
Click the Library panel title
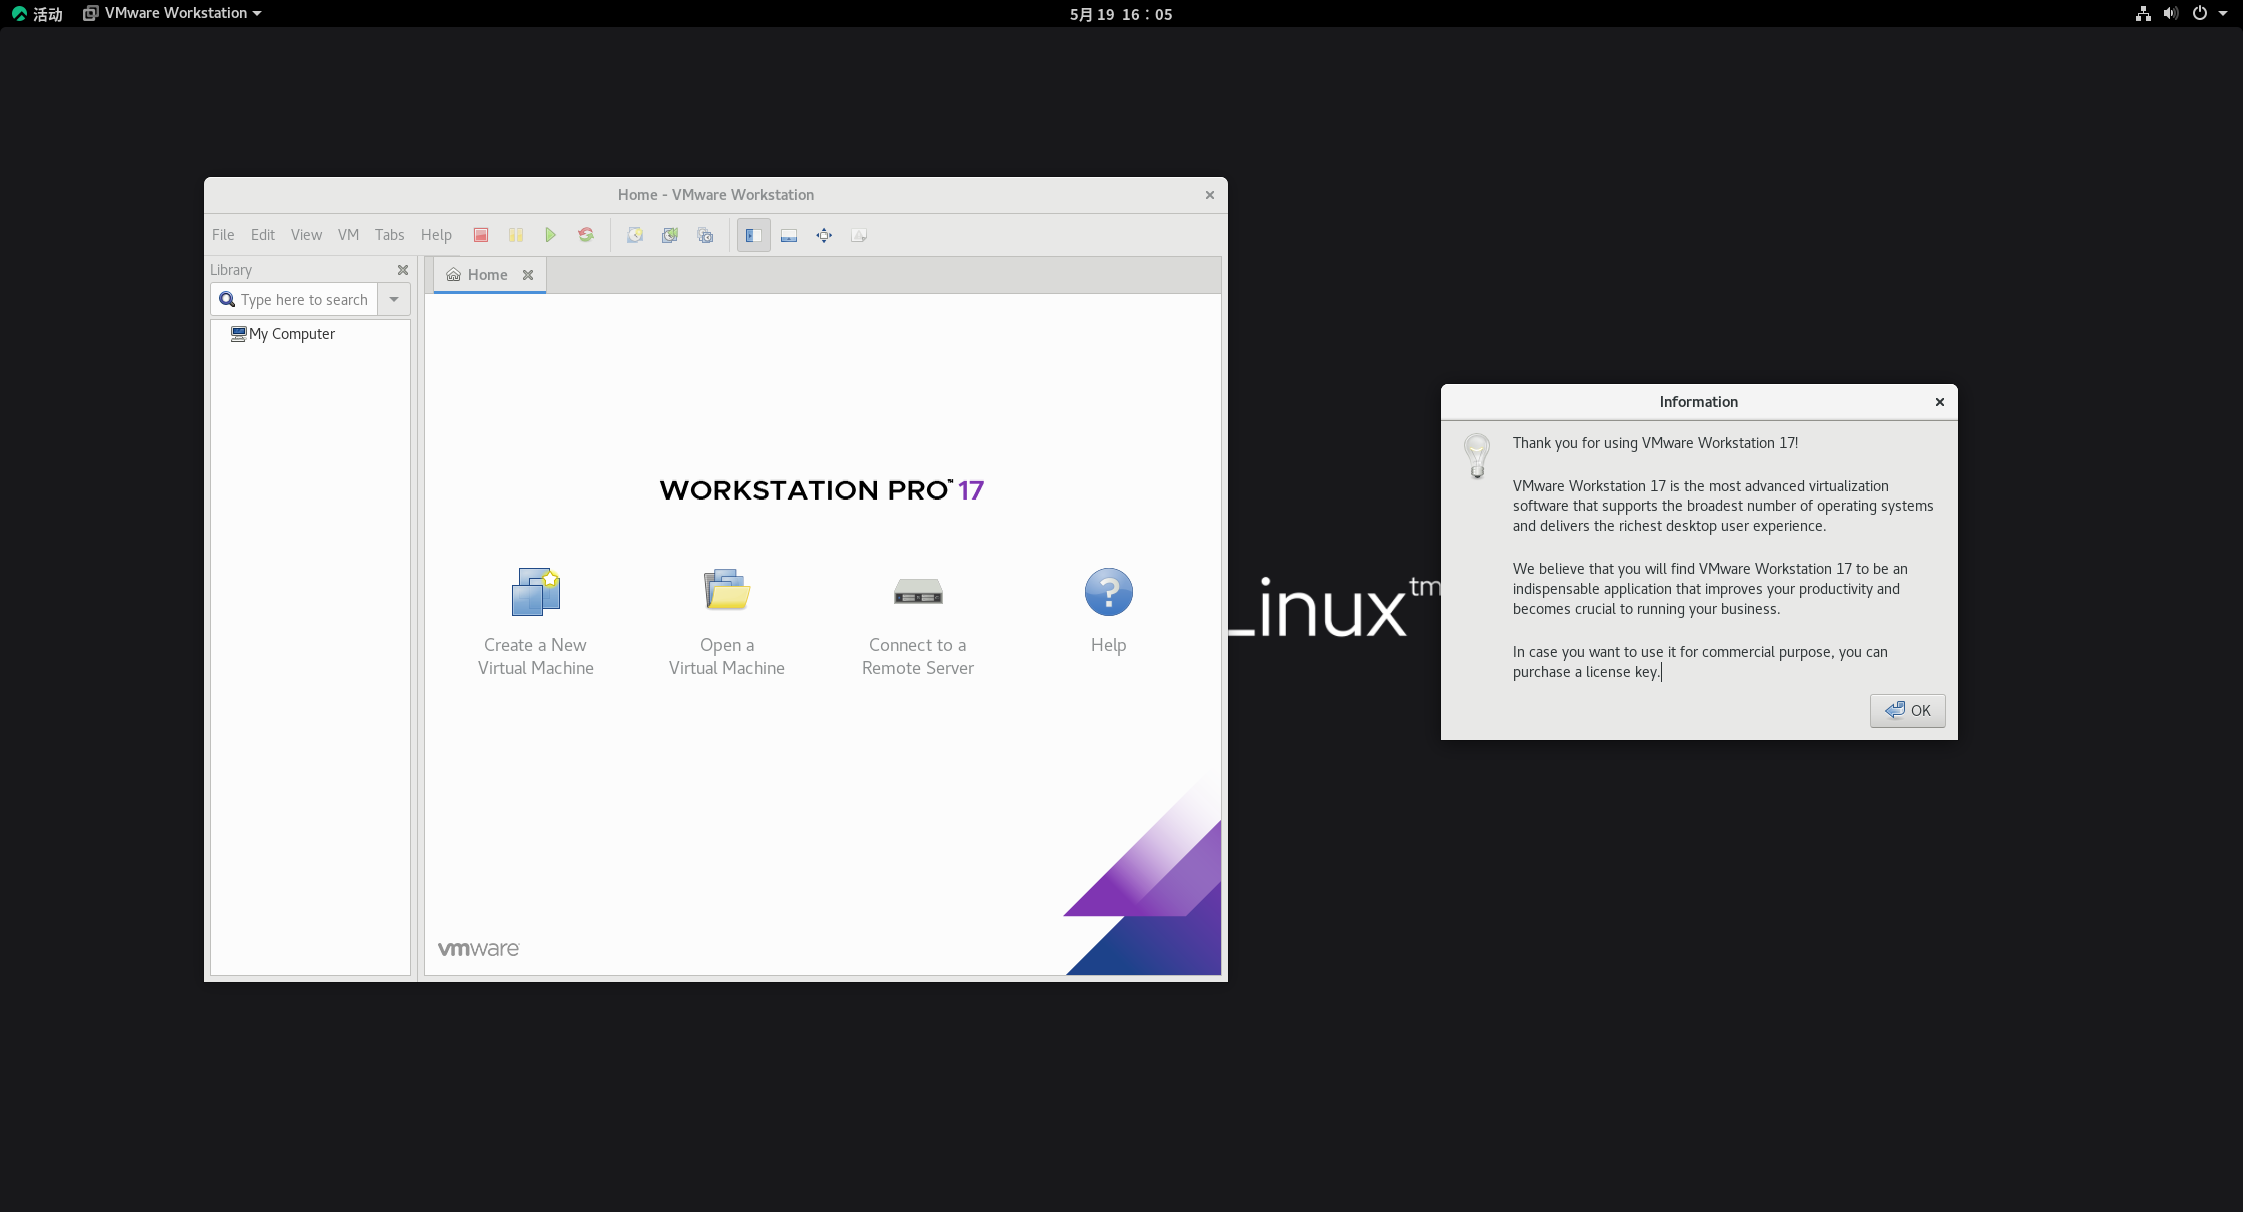point(231,270)
